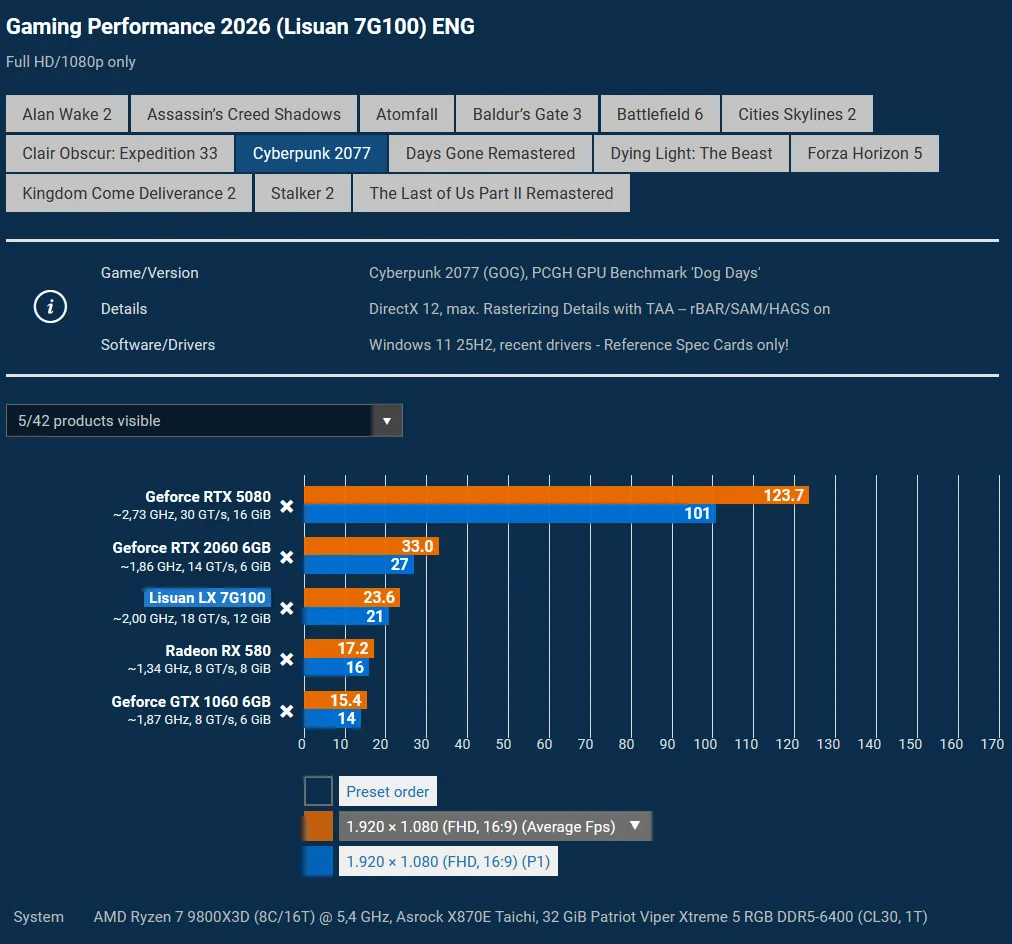Click the RTX 2060 33.0 orange bar

[371, 547]
